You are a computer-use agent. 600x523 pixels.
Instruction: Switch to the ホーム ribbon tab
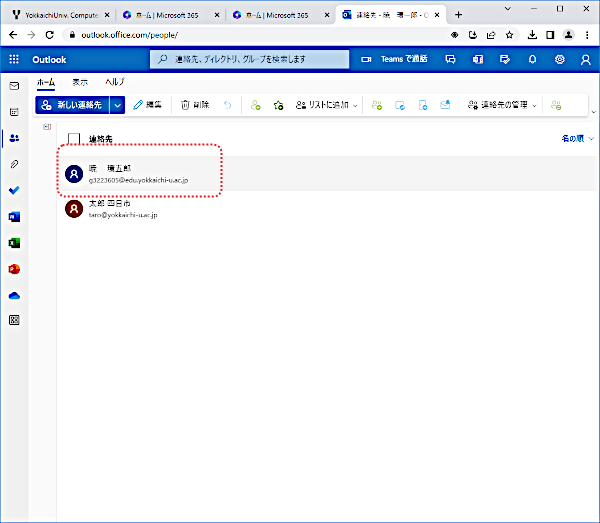tap(46, 82)
